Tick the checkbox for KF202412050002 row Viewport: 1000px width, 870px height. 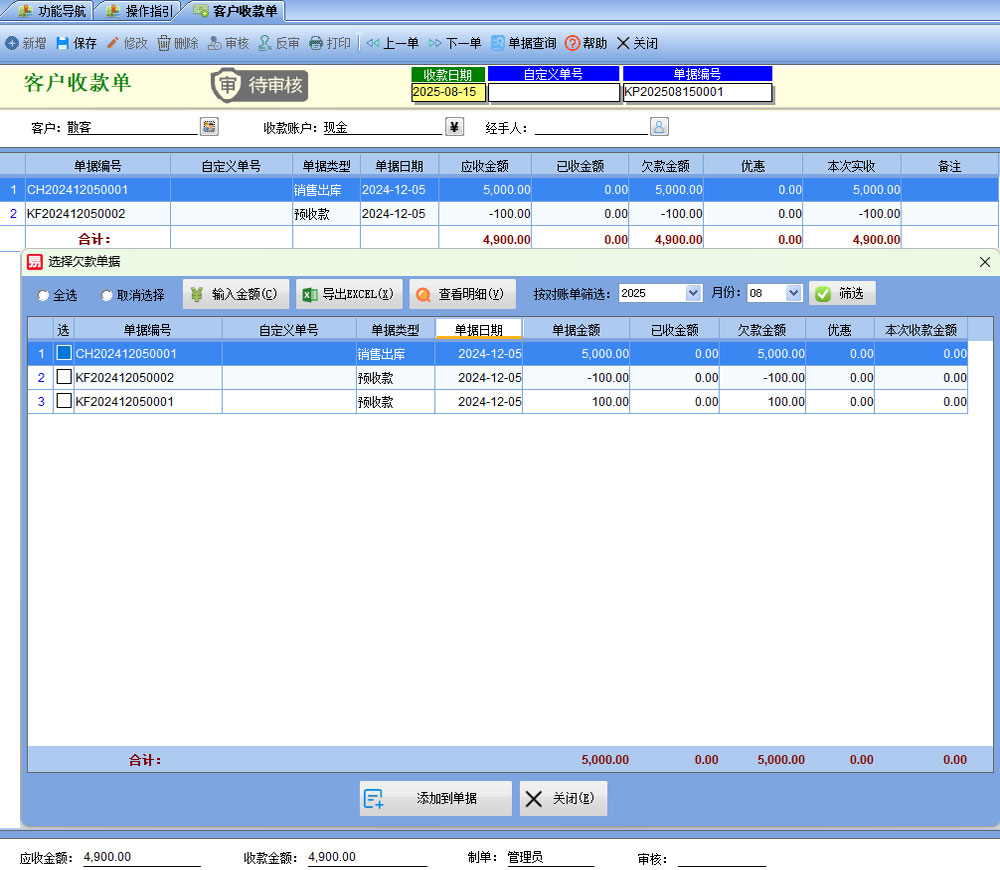tap(64, 377)
